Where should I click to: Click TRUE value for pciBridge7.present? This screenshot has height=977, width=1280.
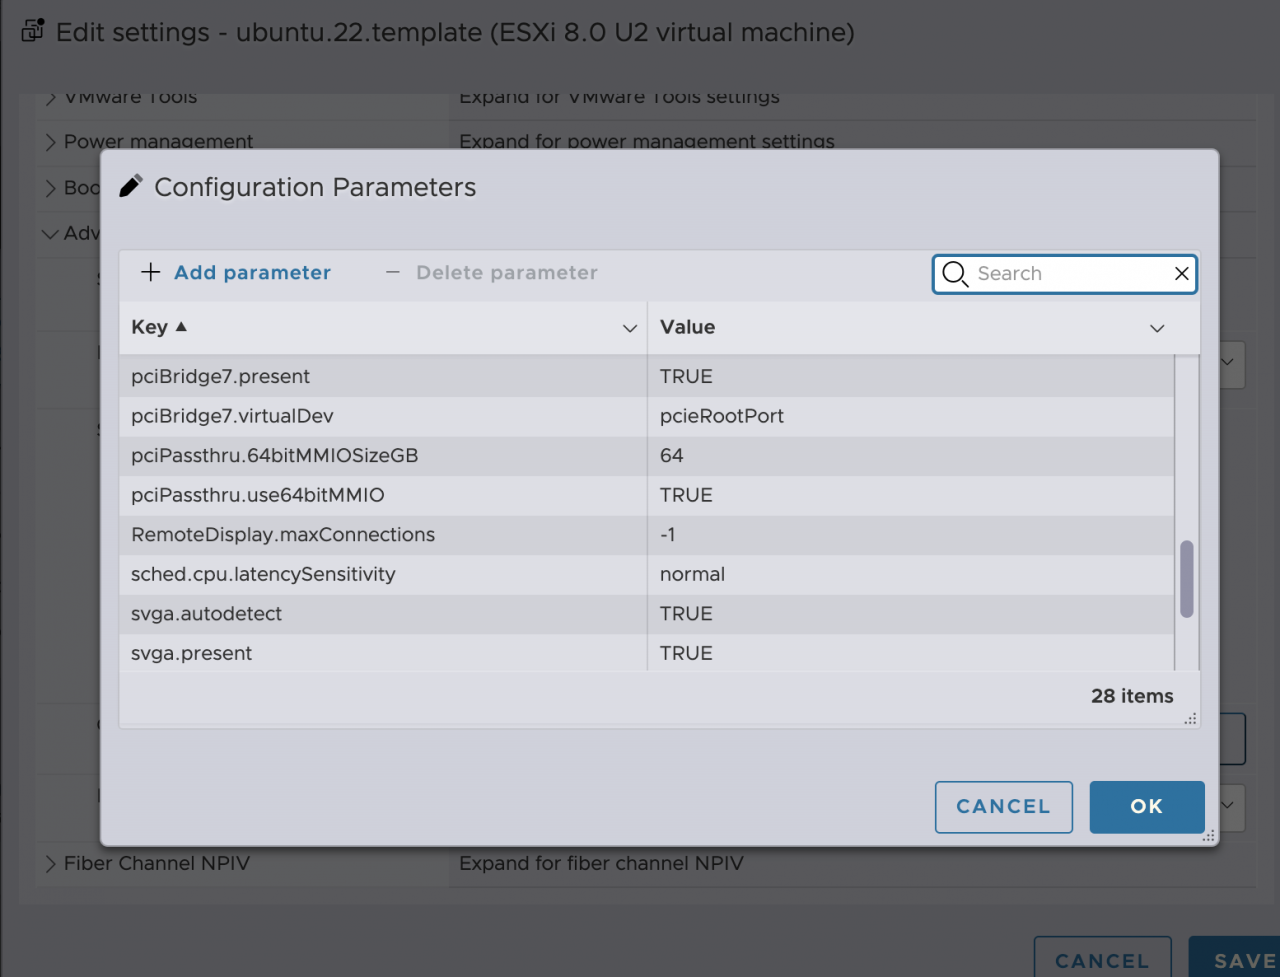pyautogui.click(x=686, y=376)
